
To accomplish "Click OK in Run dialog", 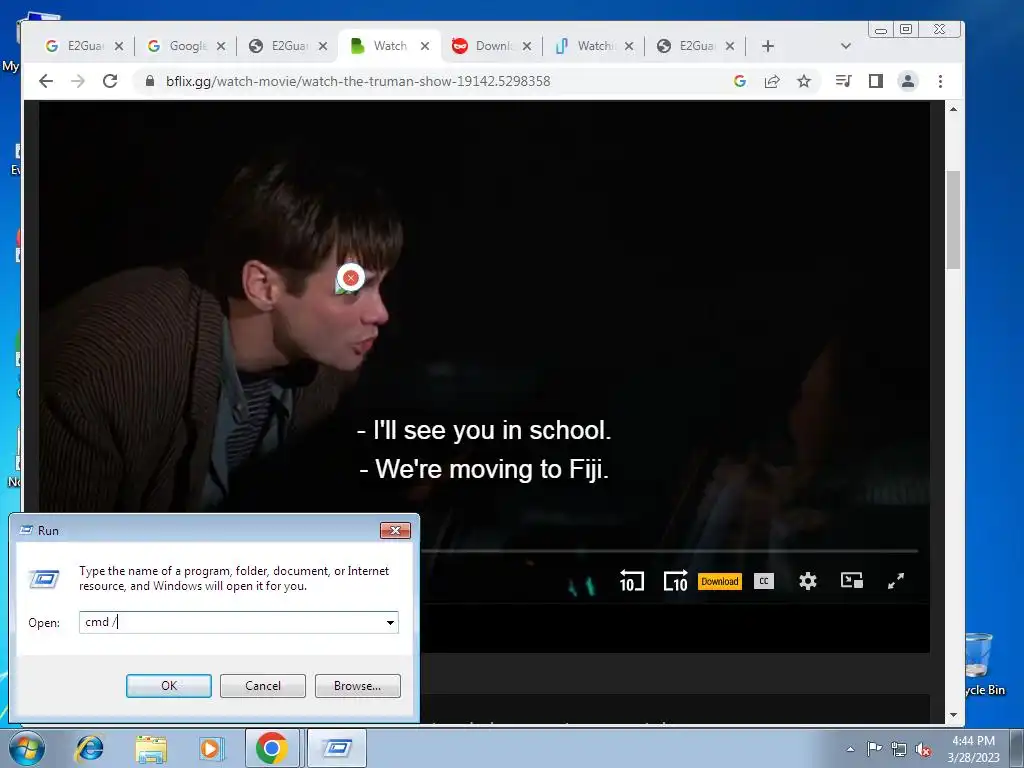I will coord(168,686).
